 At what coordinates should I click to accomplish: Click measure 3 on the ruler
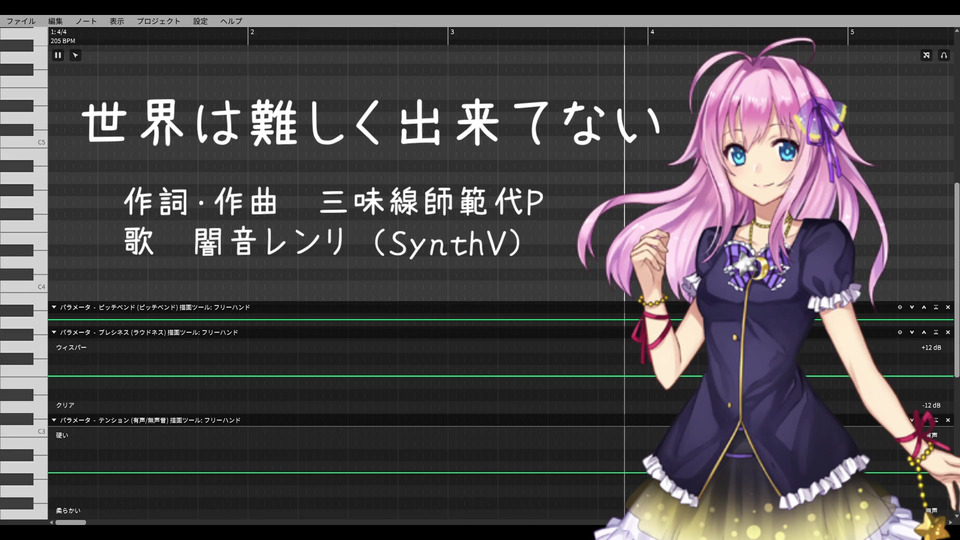tap(452, 32)
